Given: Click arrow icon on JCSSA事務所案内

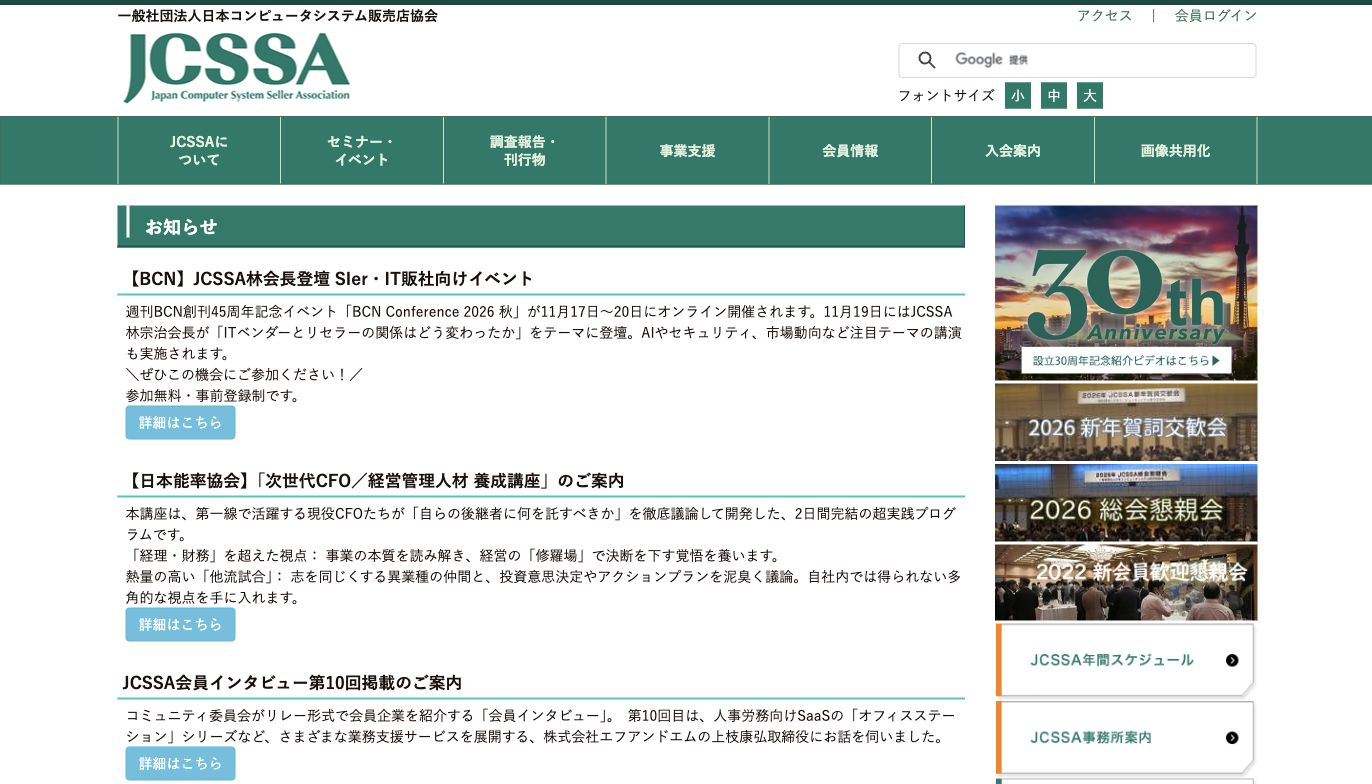Looking at the screenshot, I should point(1232,738).
